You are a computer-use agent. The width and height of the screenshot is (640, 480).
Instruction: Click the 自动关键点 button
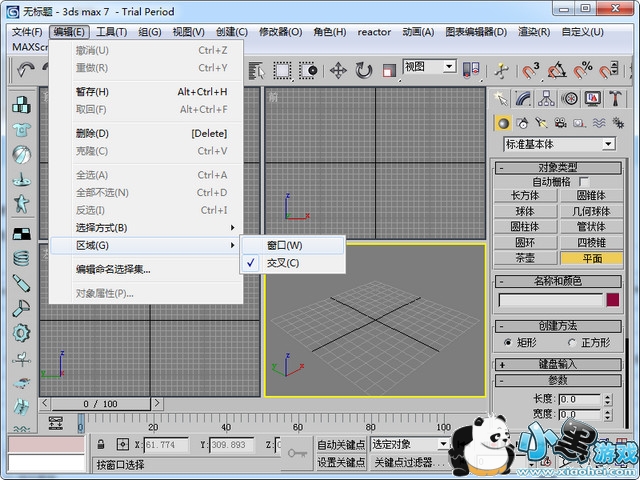[341, 444]
